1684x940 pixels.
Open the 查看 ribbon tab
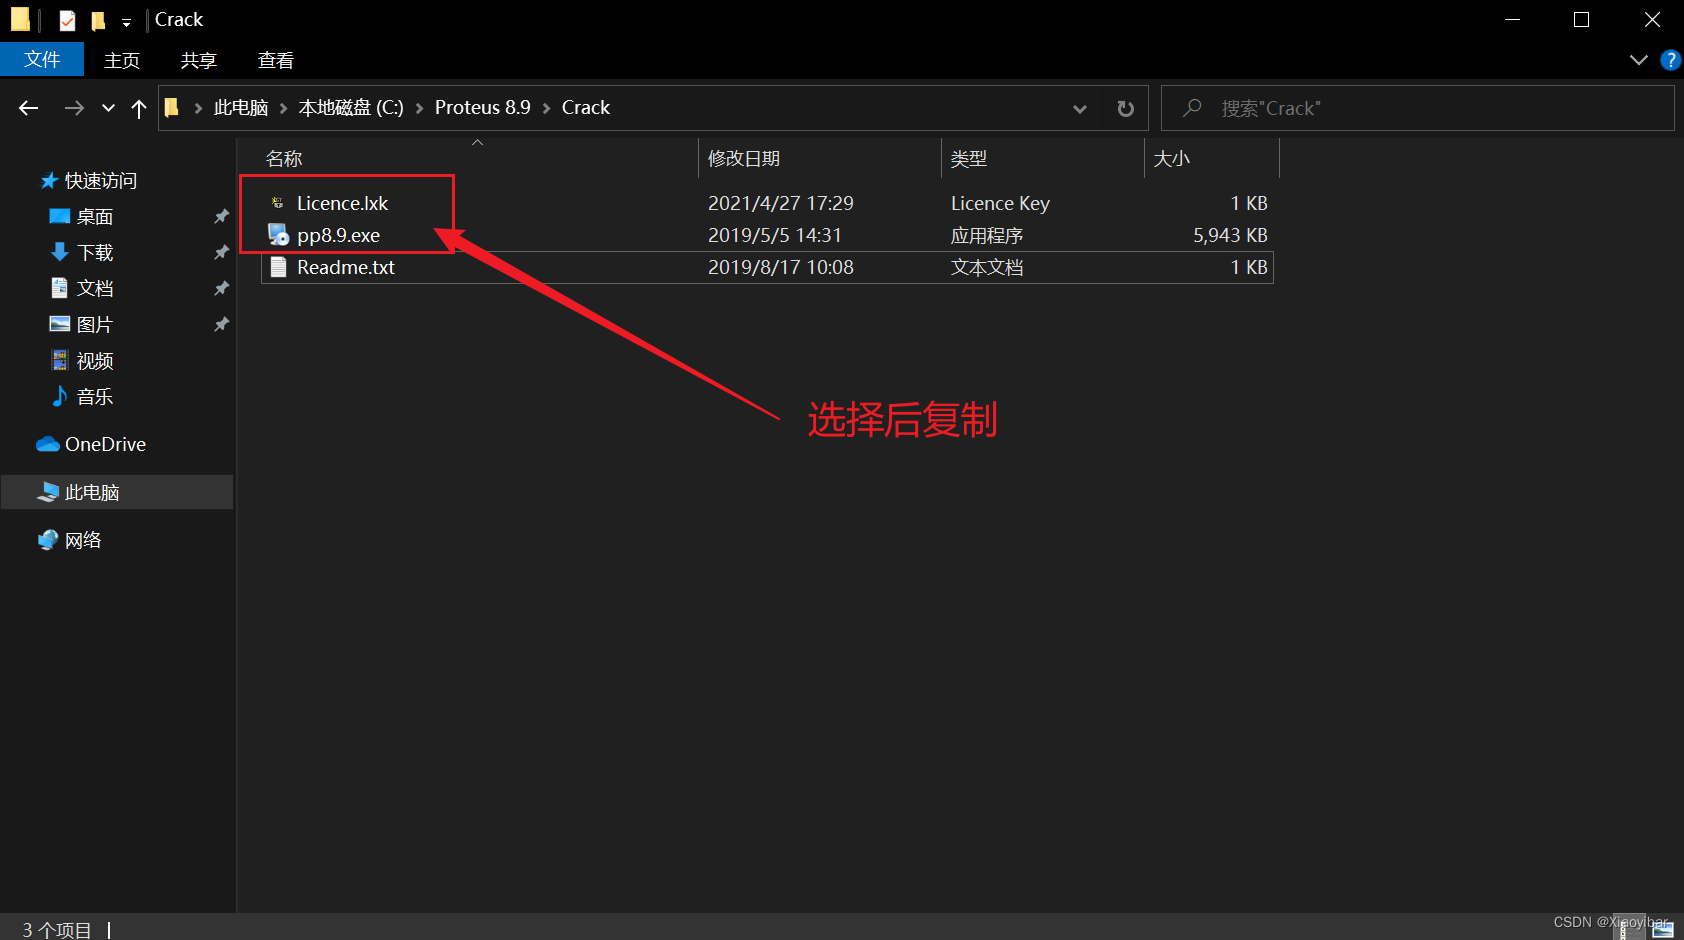[276, 61]
